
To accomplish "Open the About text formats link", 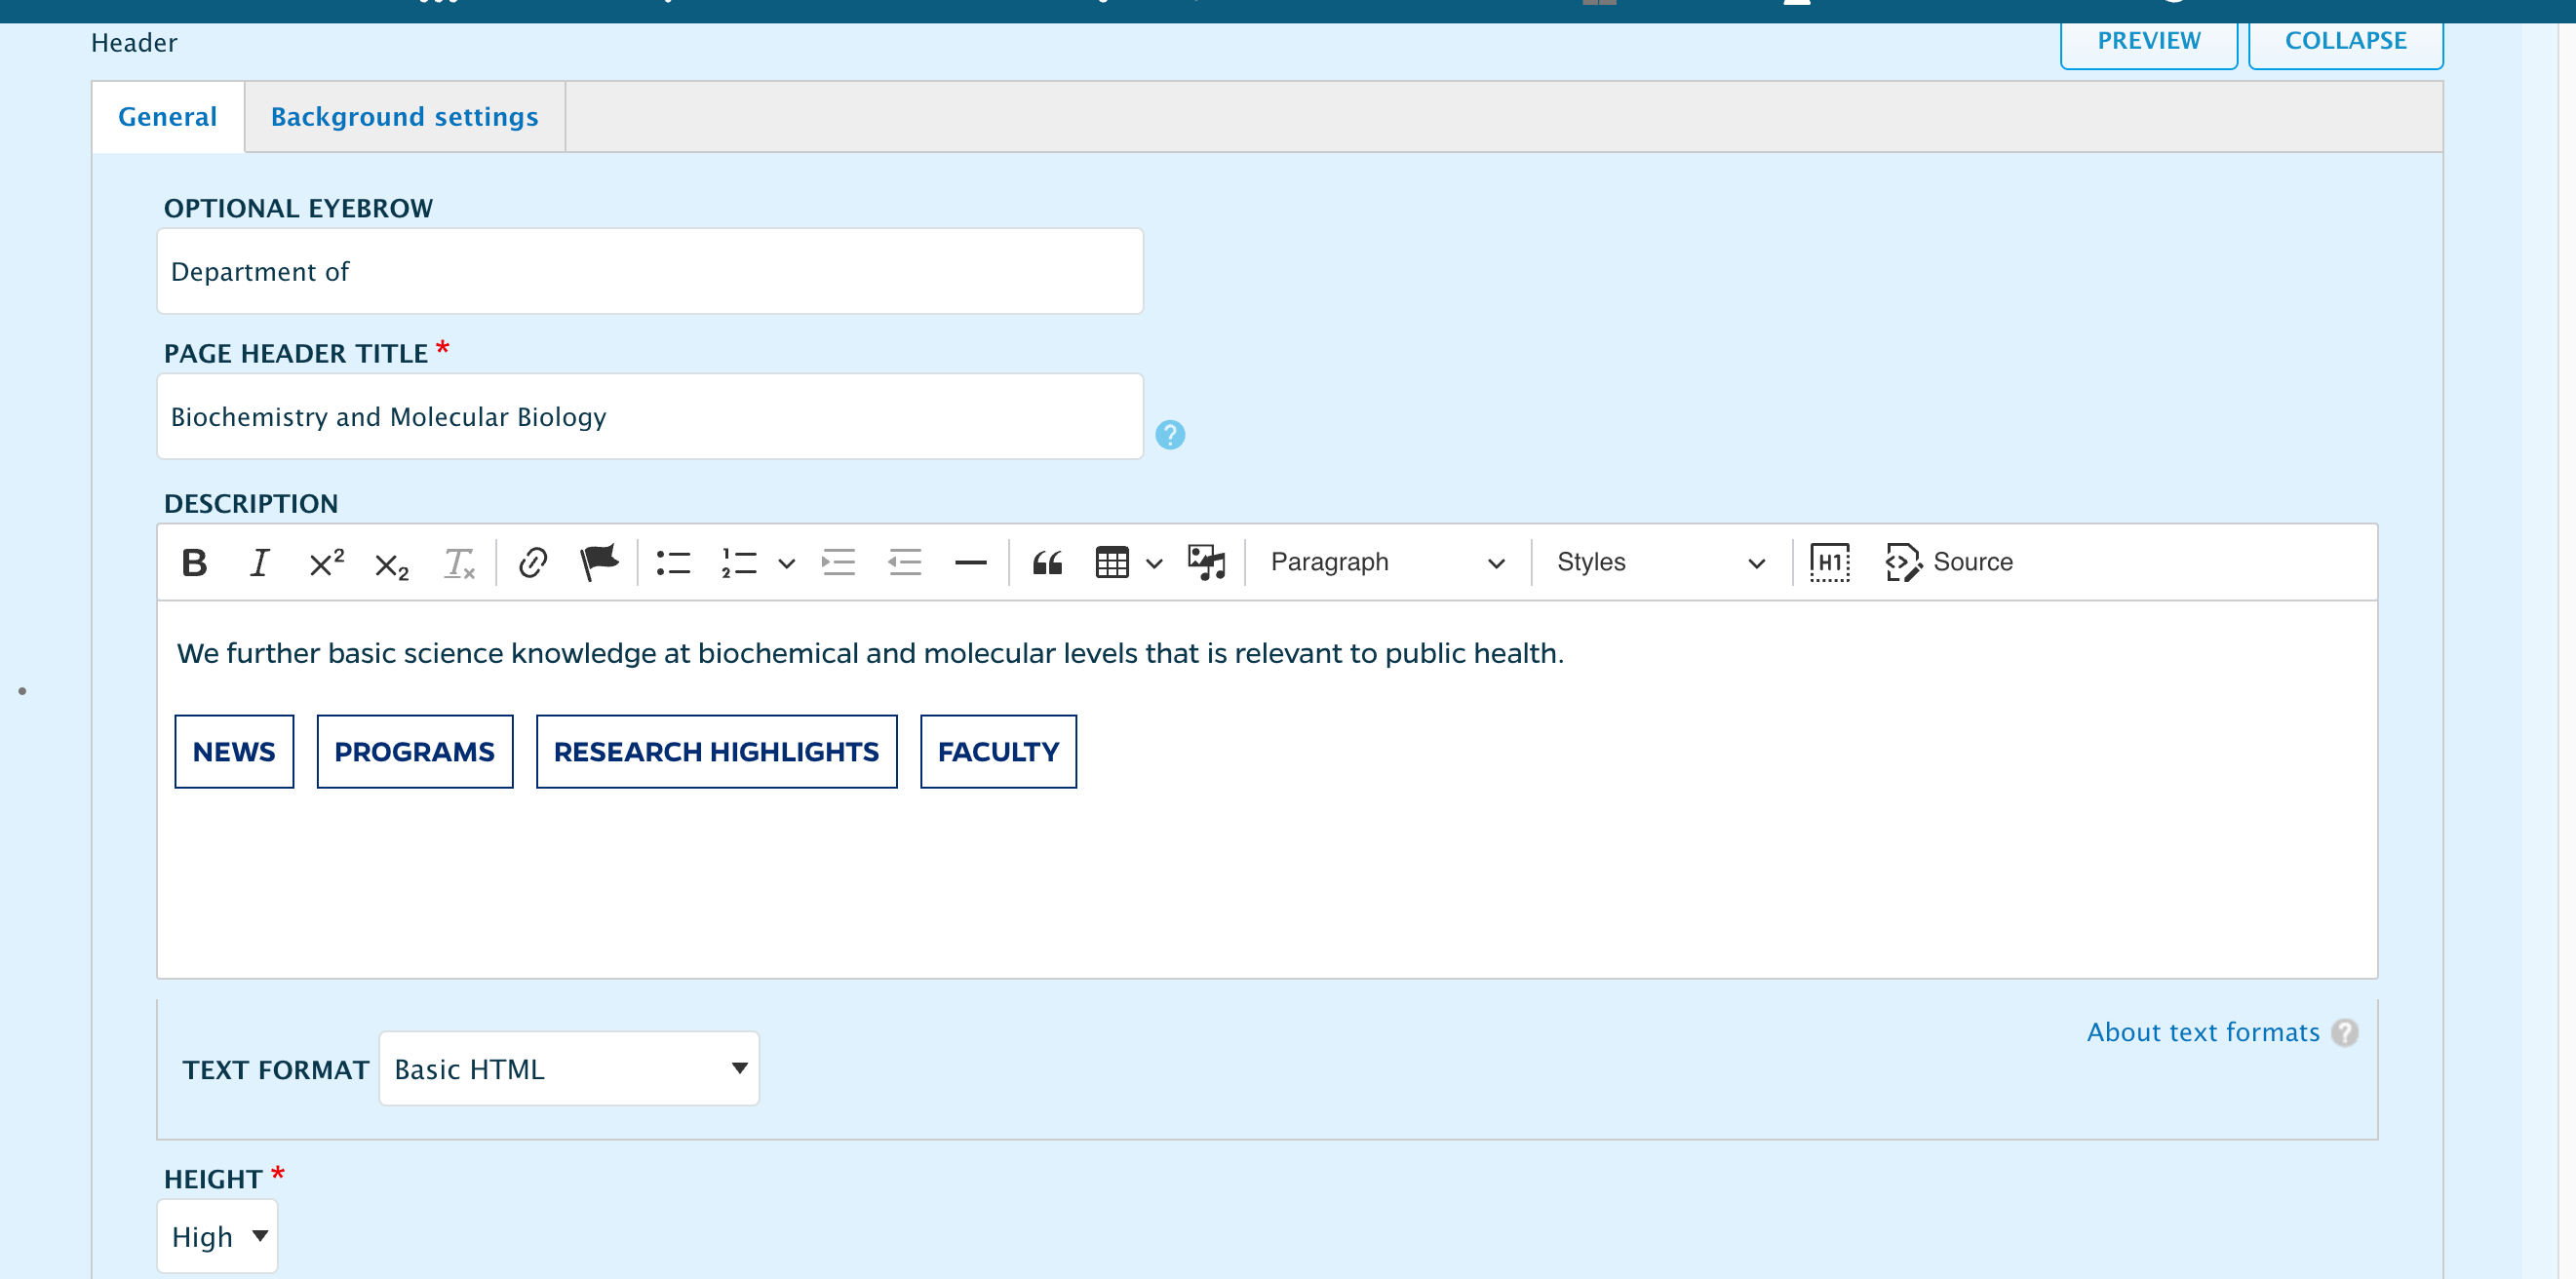I will click(2202, 1032).
